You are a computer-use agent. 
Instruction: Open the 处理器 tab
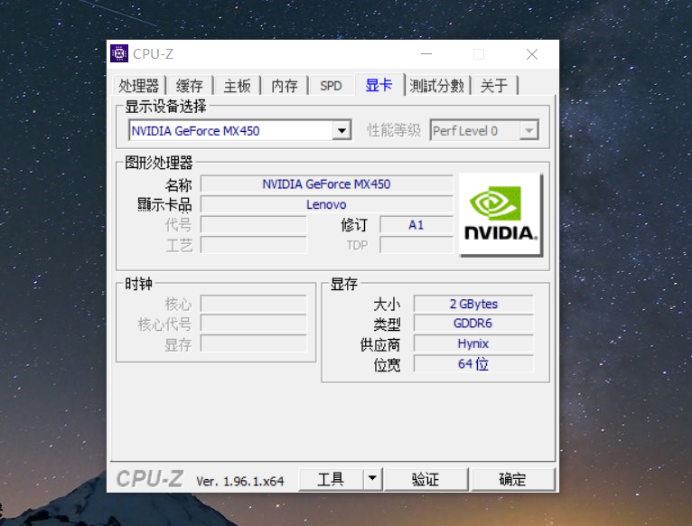tap(139, 86)
